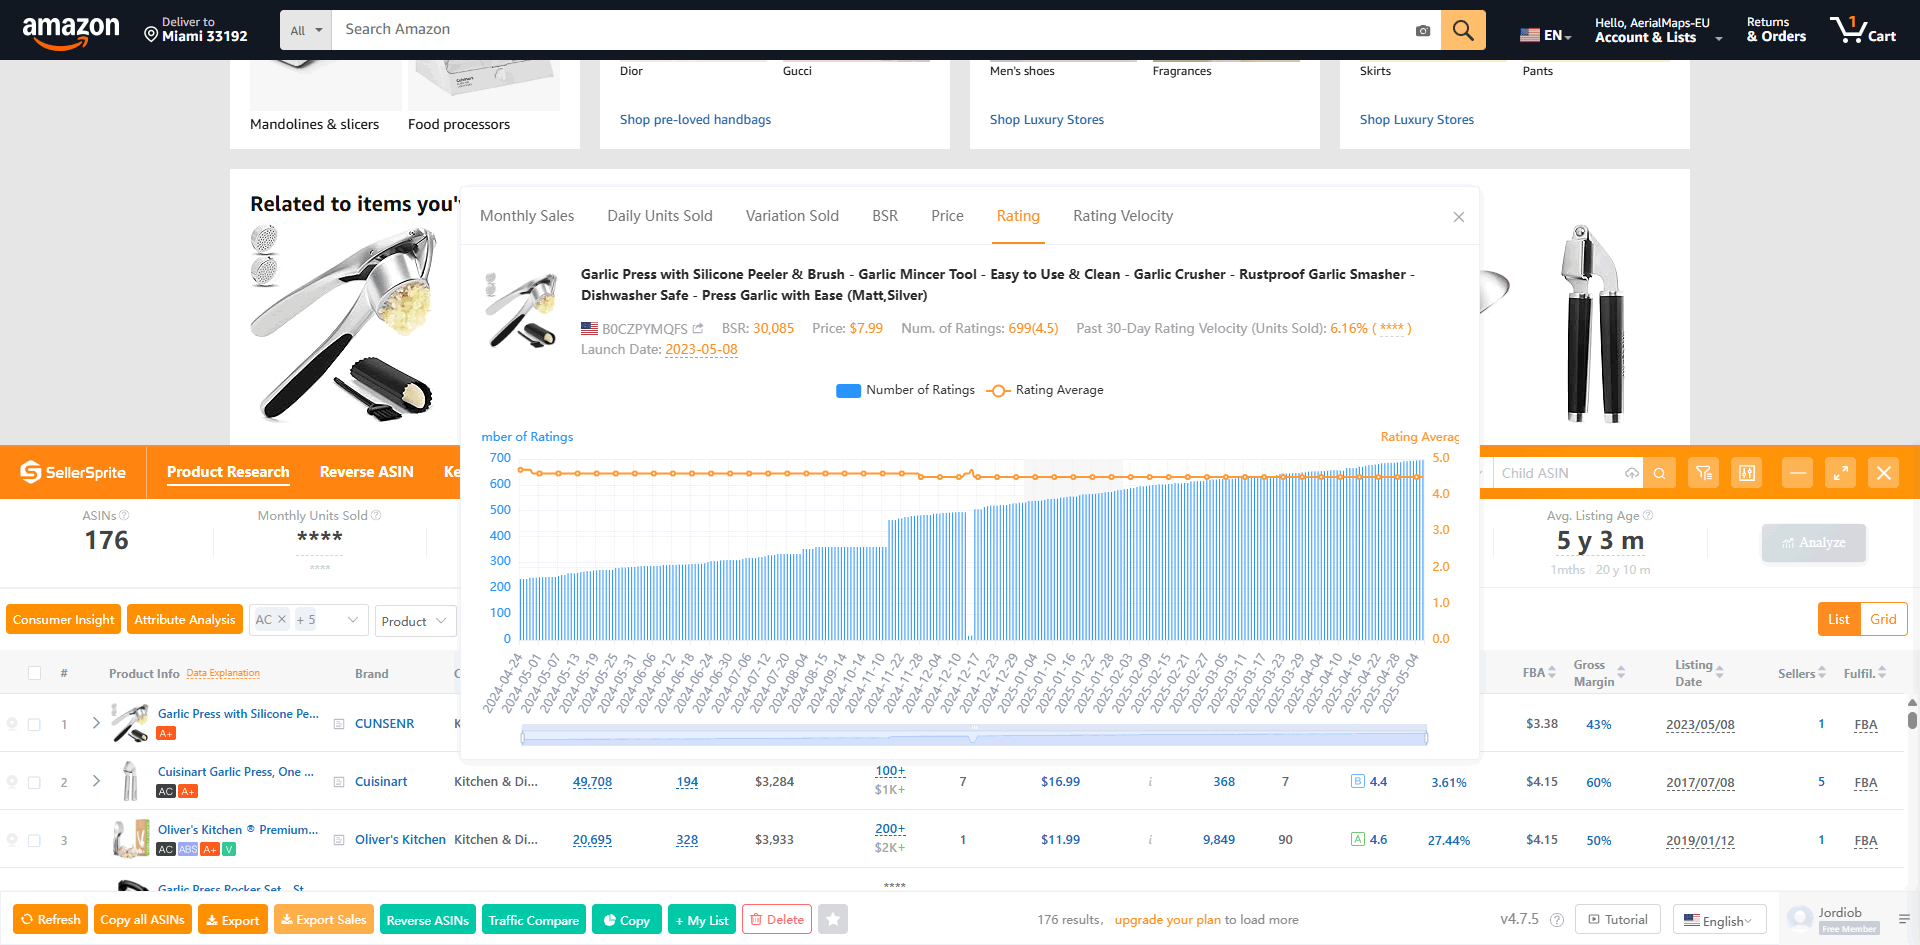The width and height of the screenshot is (1920, 945).
Task: Click the A+ badge under CUNSENR garlic press
Action: tap(166, 733)
